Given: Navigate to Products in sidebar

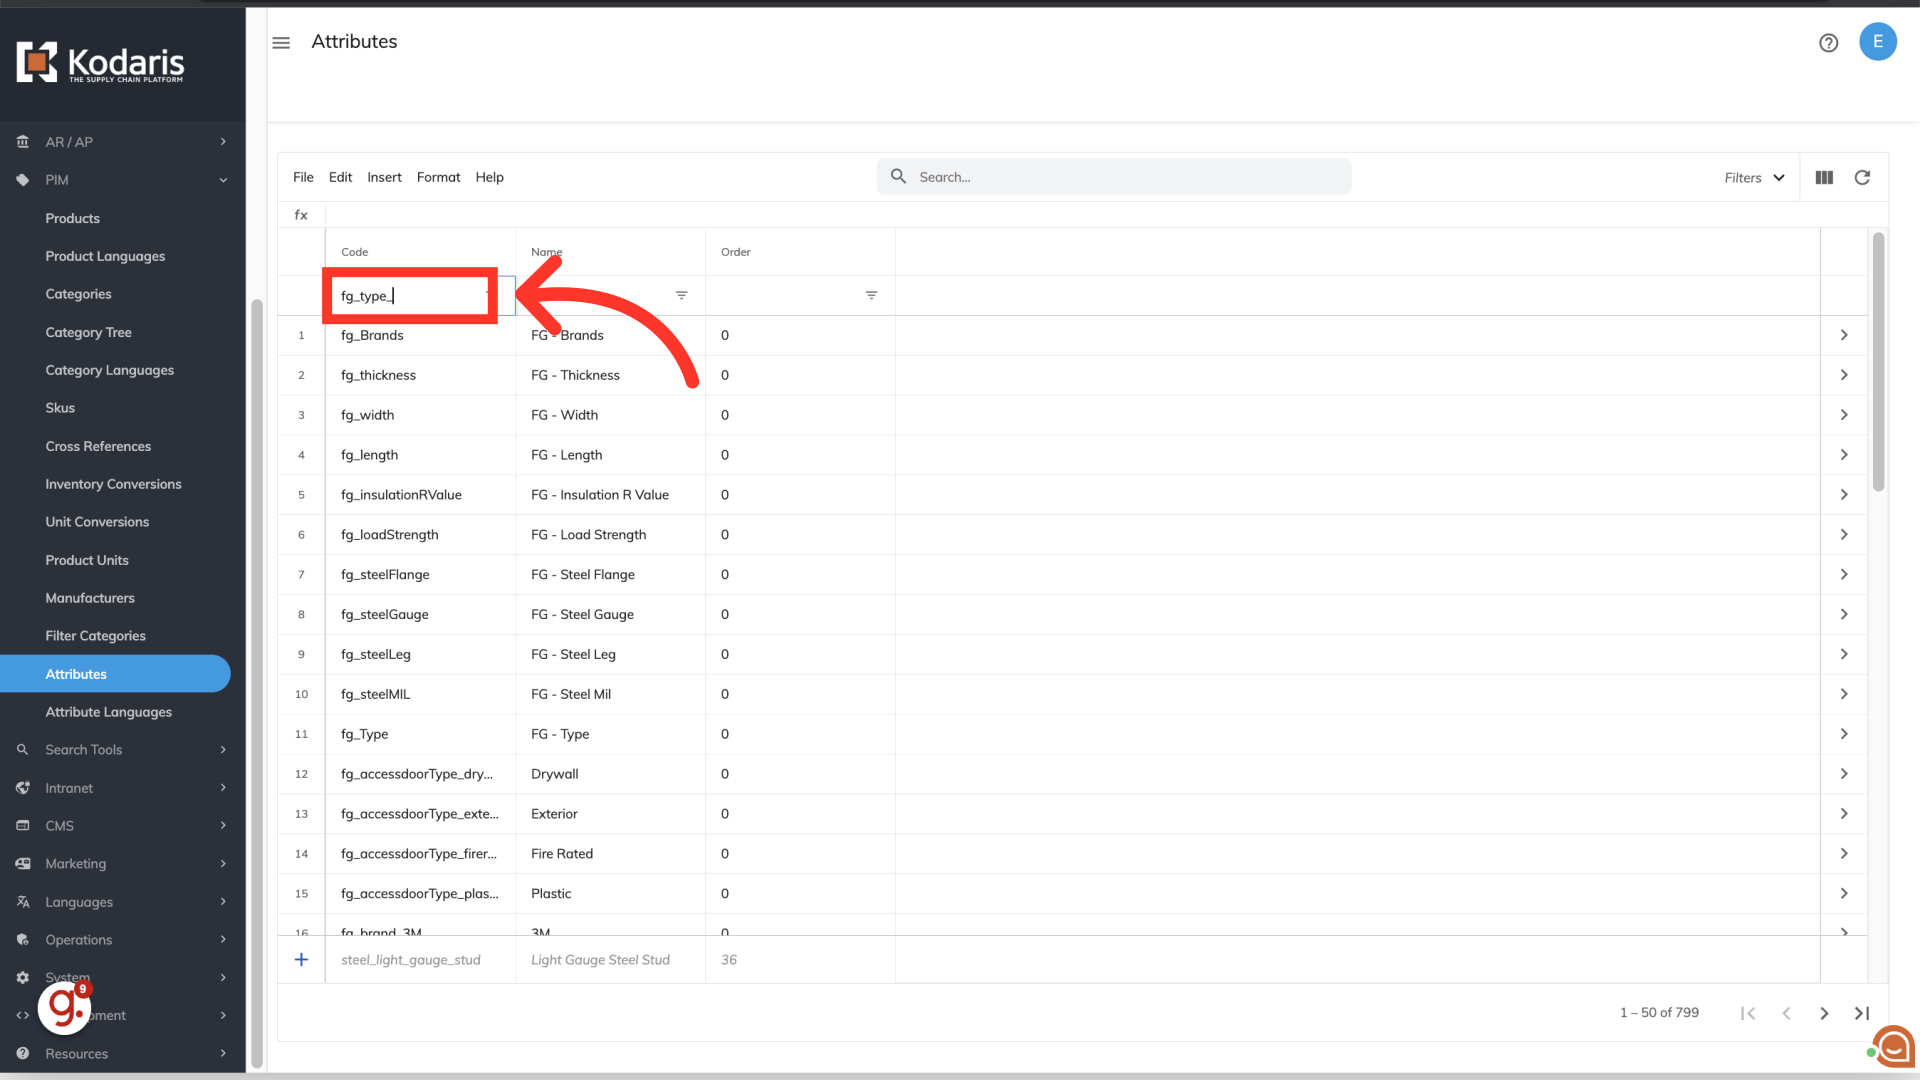Looking at the screenshot, I should 72,218.
